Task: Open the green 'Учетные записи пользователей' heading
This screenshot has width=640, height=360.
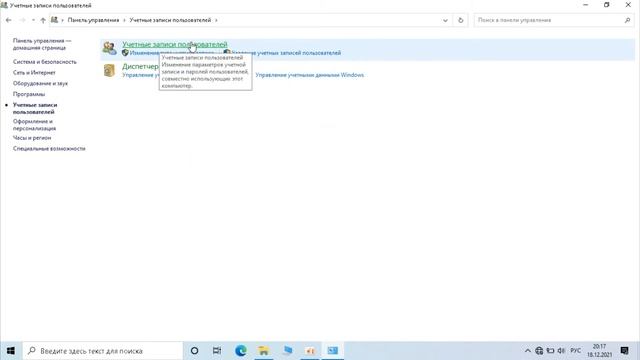Action: point(175,44)
